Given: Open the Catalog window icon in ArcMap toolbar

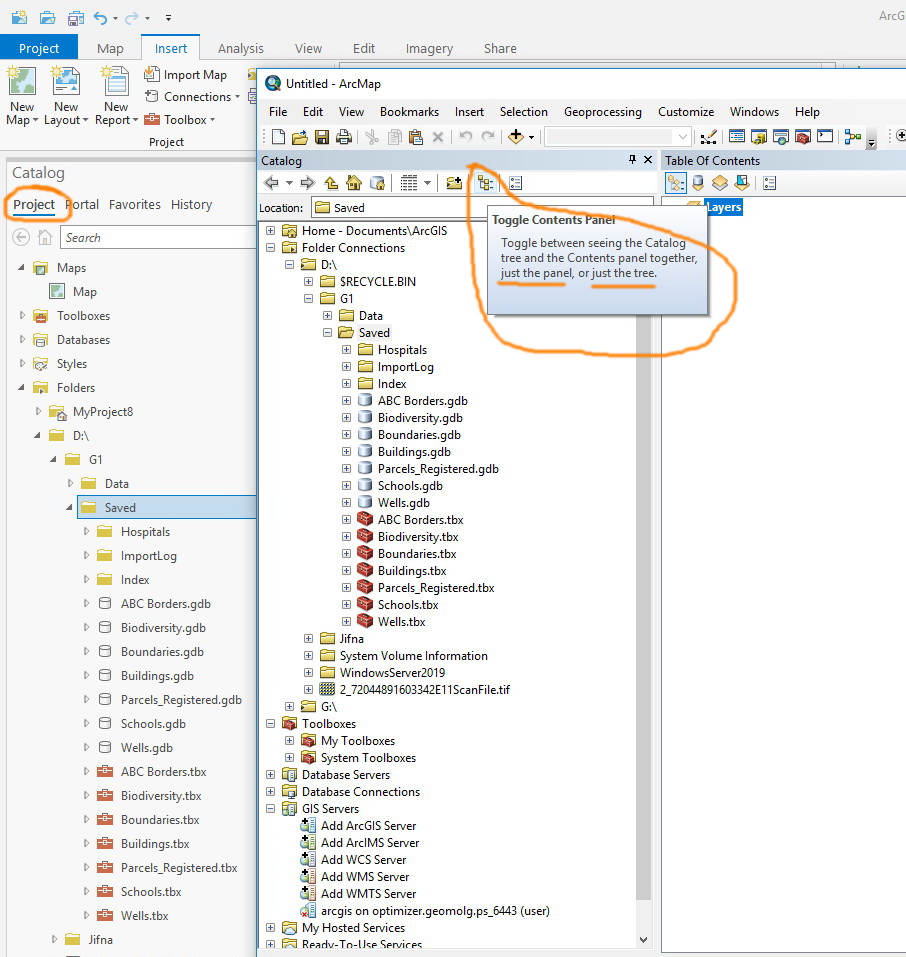Looking at the screenshot, I should click(x=759, y=137).
